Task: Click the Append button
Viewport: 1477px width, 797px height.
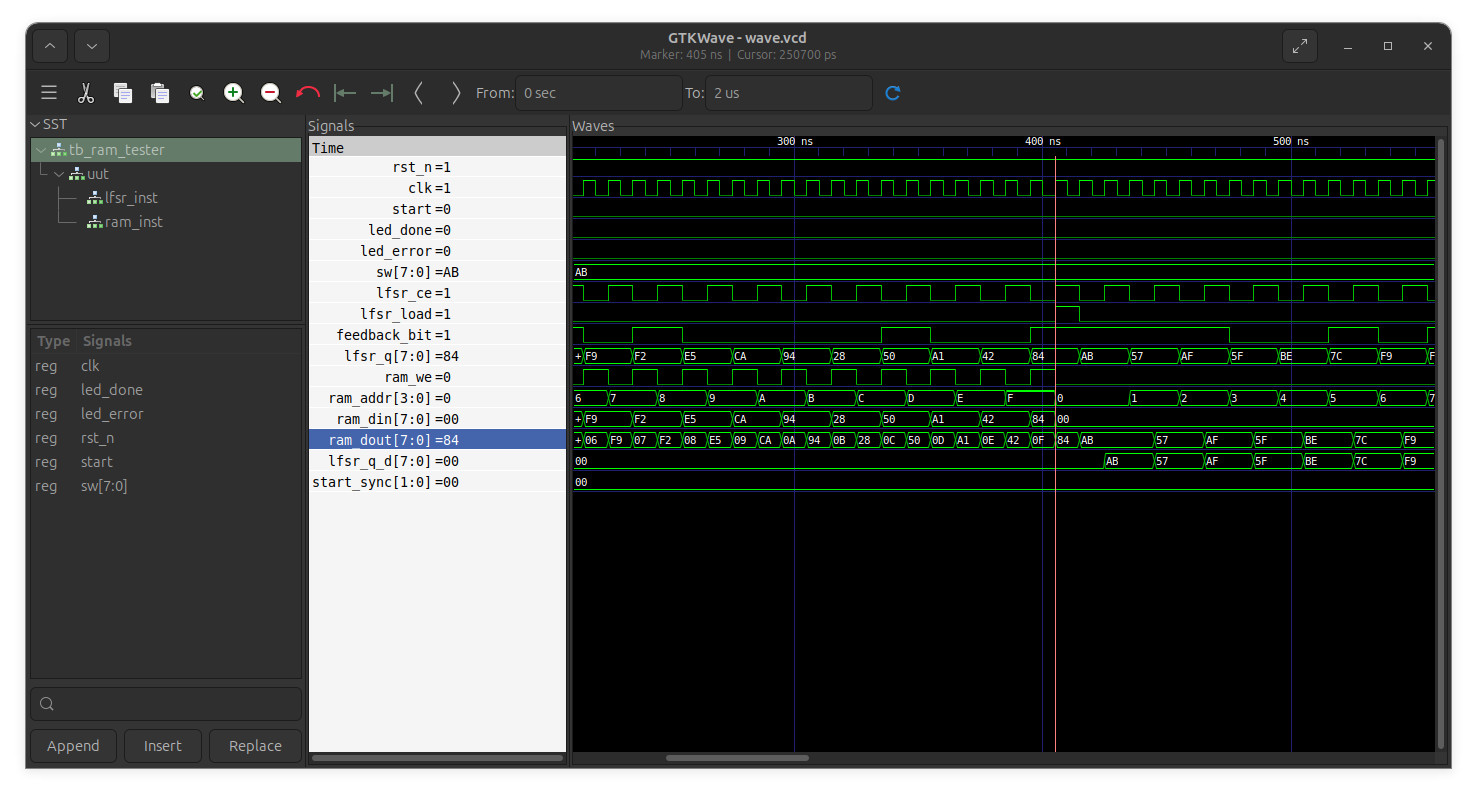Action: [x=73, y=746]
